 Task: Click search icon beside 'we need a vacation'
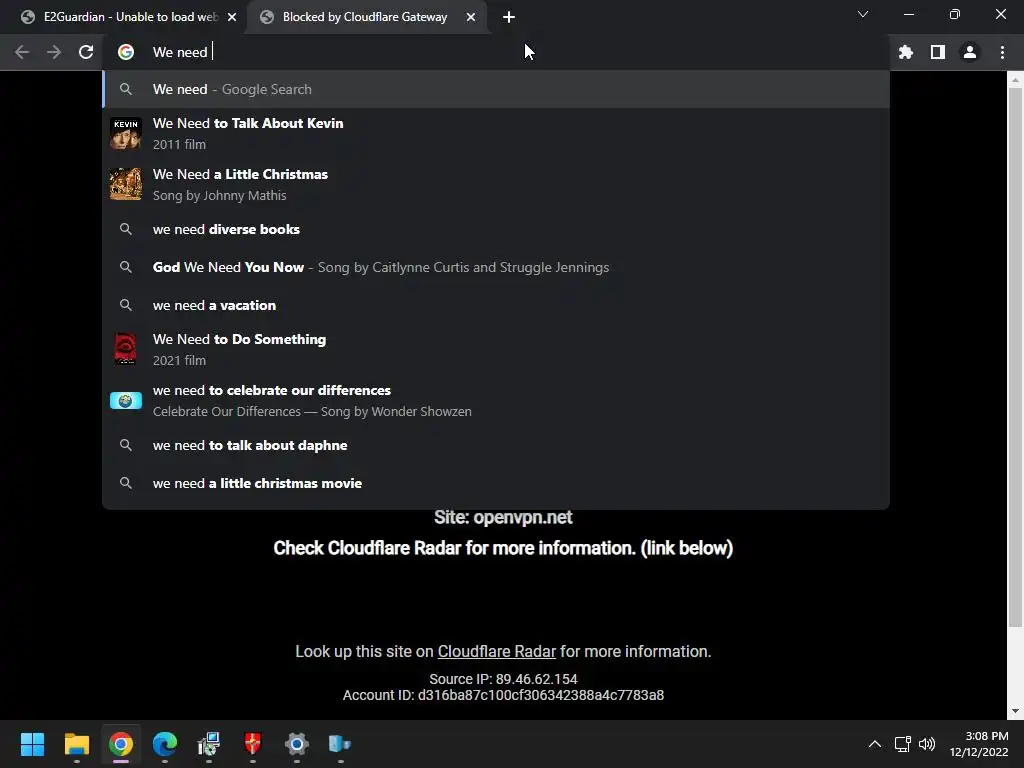click(x=126, y=305)
